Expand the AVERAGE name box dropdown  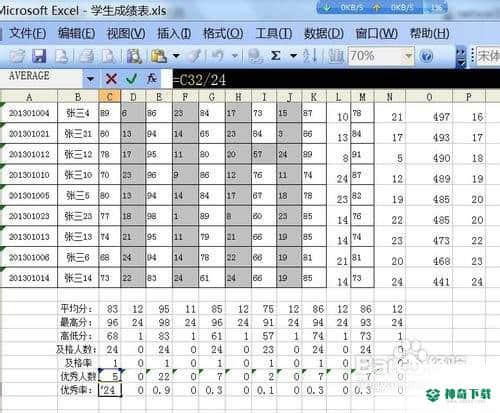(x=90, y=79)
